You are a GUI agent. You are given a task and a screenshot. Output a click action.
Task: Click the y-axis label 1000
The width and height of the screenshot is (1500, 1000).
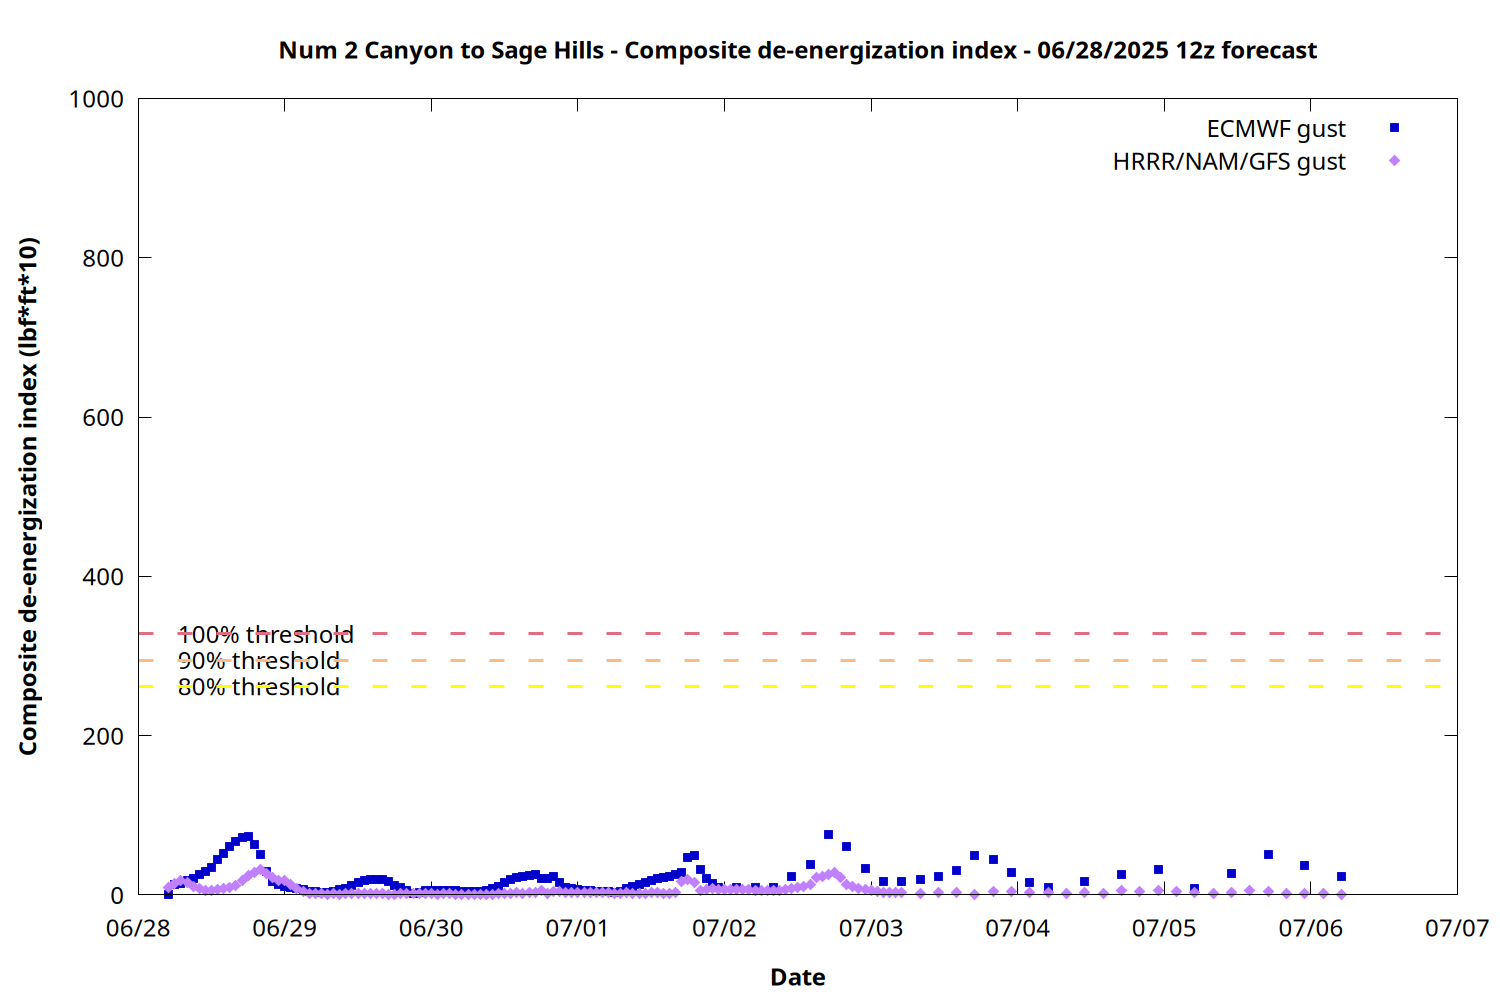coord(96,100)
